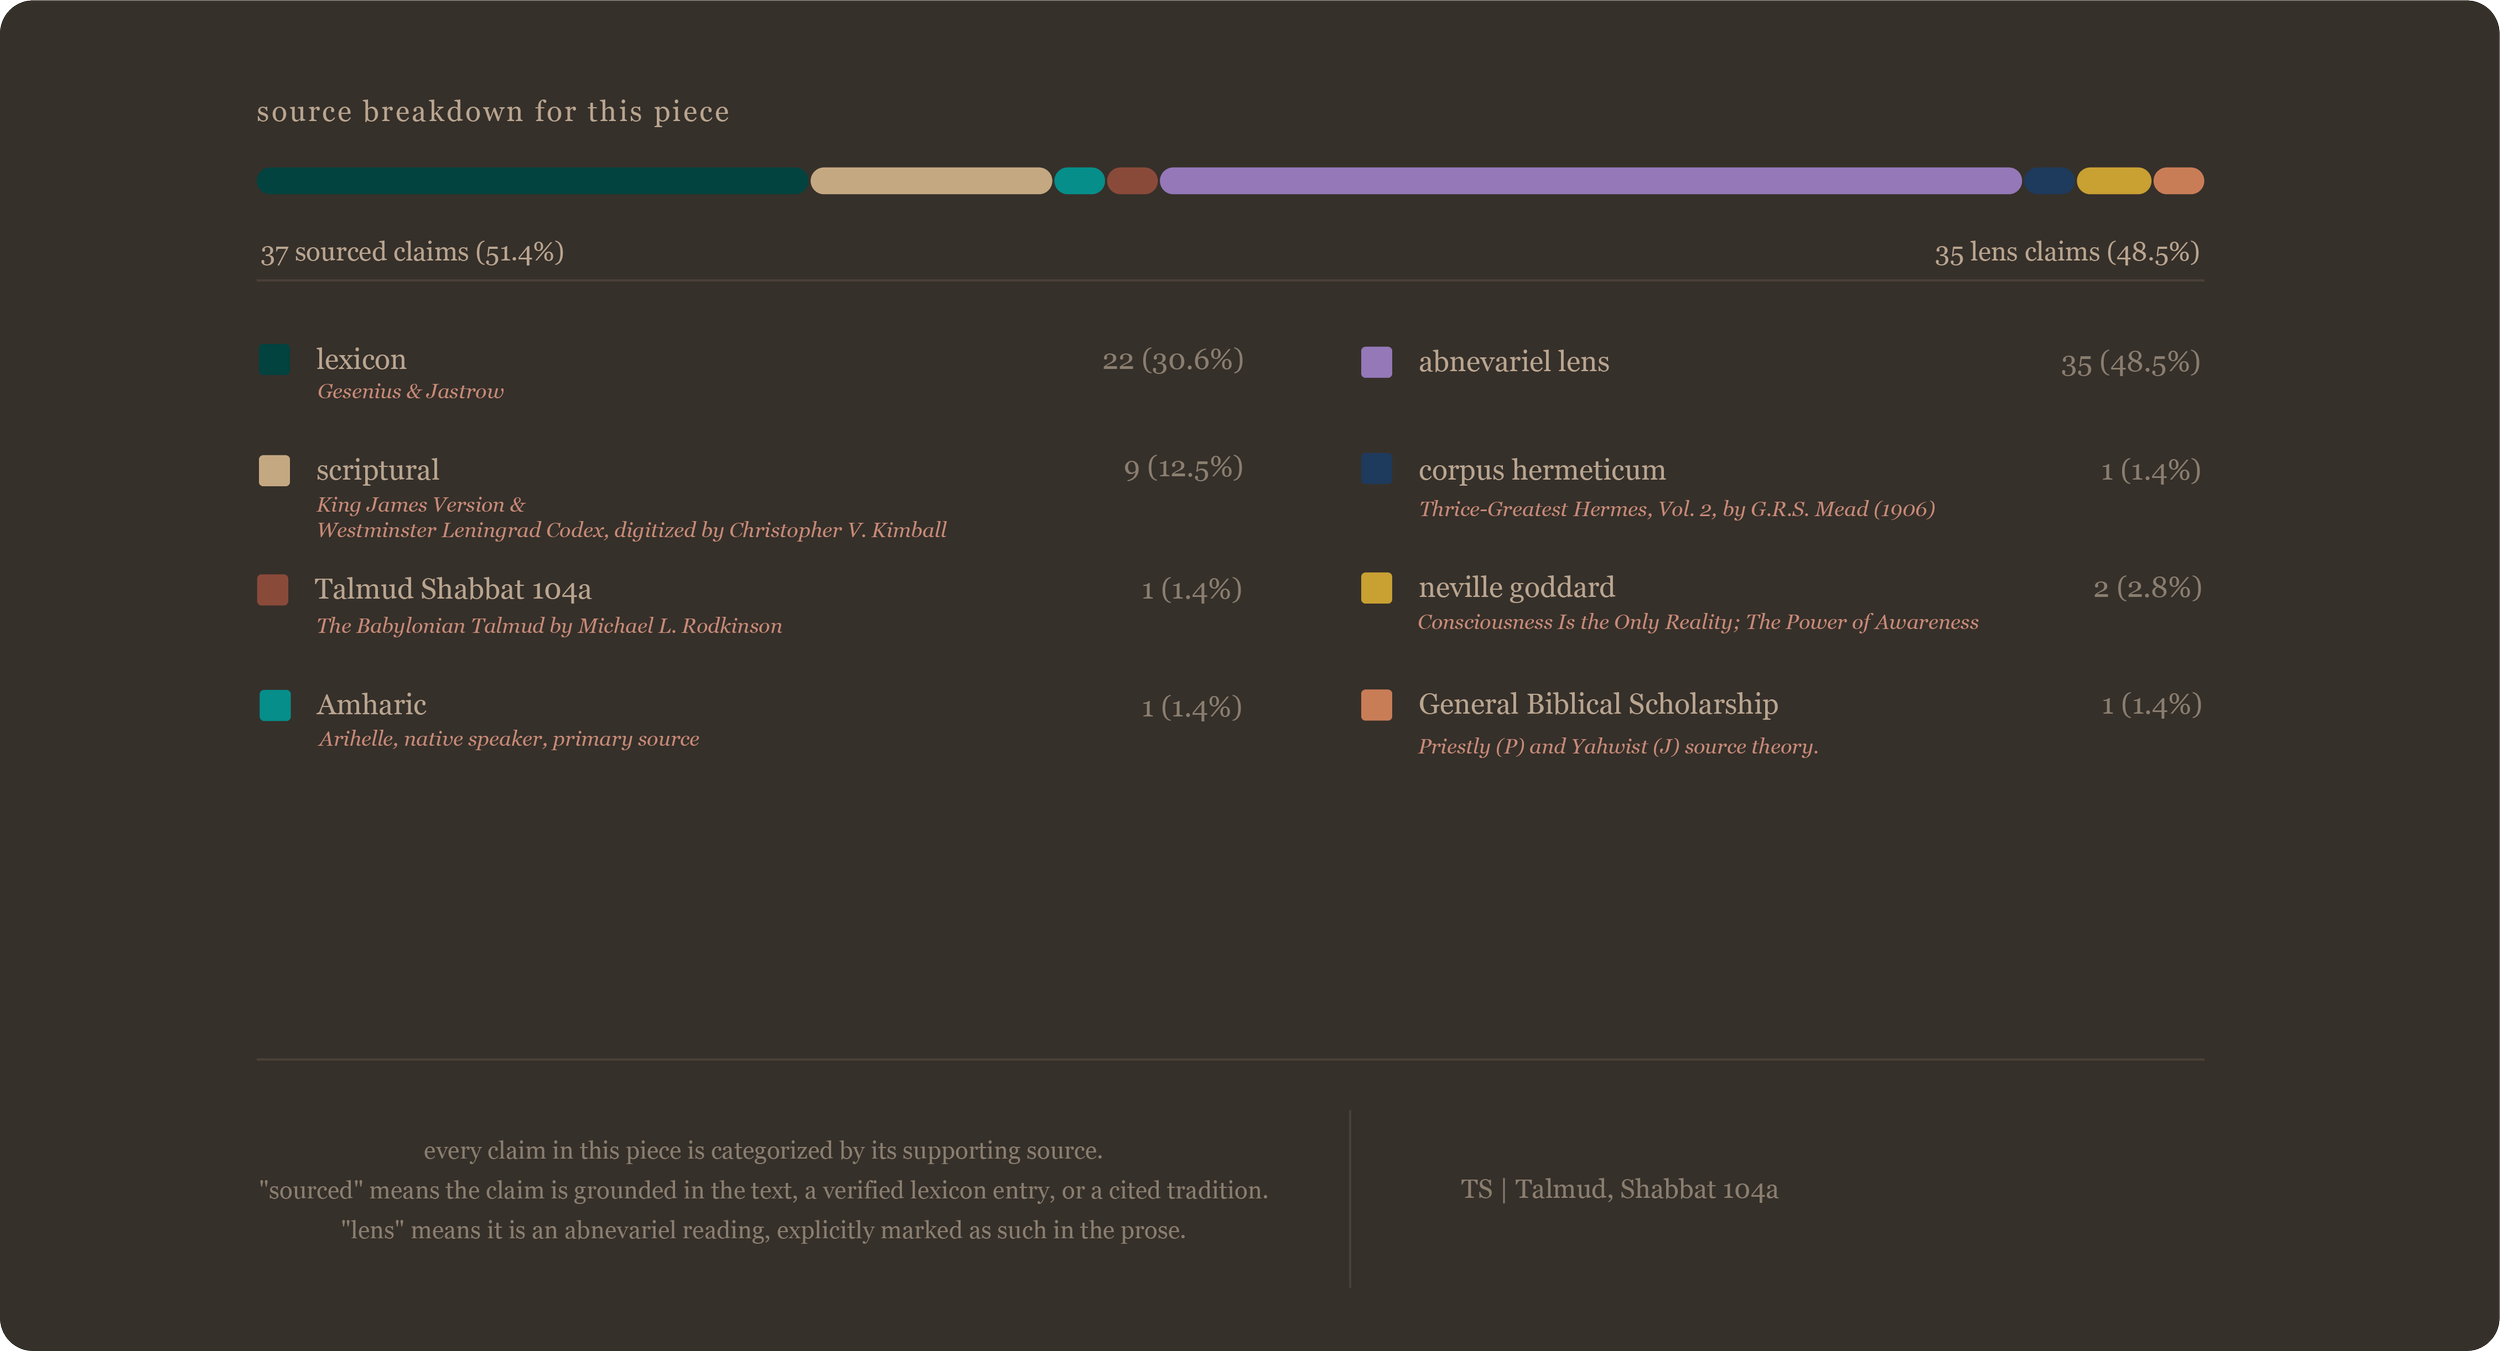Click the teal Amharic legend swatch
Image resolution: width=2500 pixels, height=1351 pixels.
[275, 705]
